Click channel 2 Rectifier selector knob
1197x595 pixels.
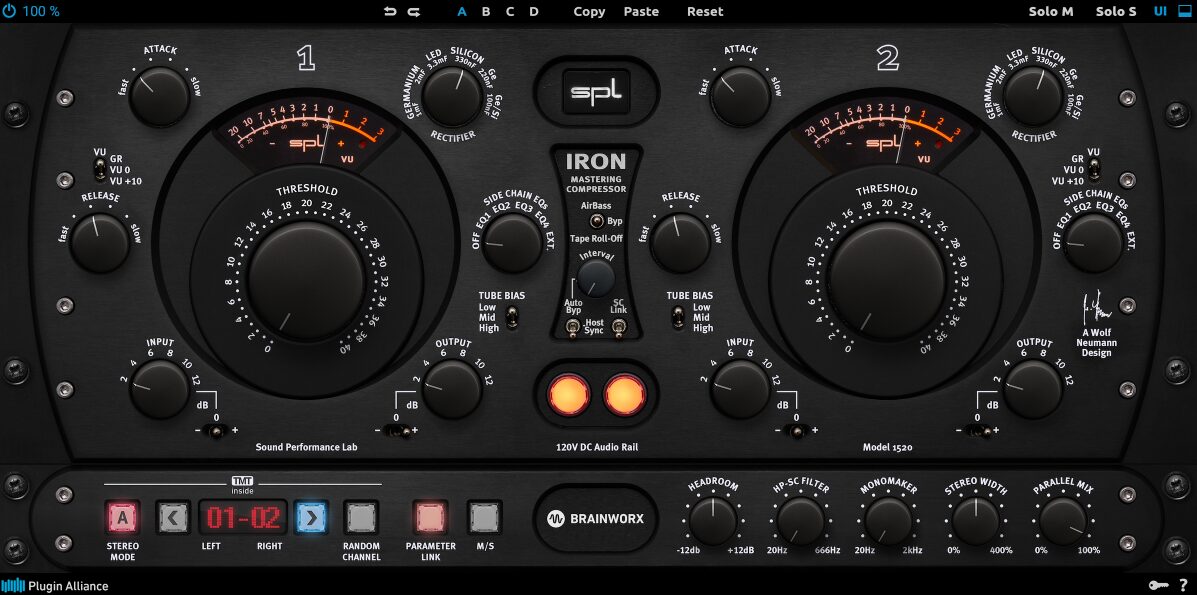pyautogui.click(x=1033, y=96)
